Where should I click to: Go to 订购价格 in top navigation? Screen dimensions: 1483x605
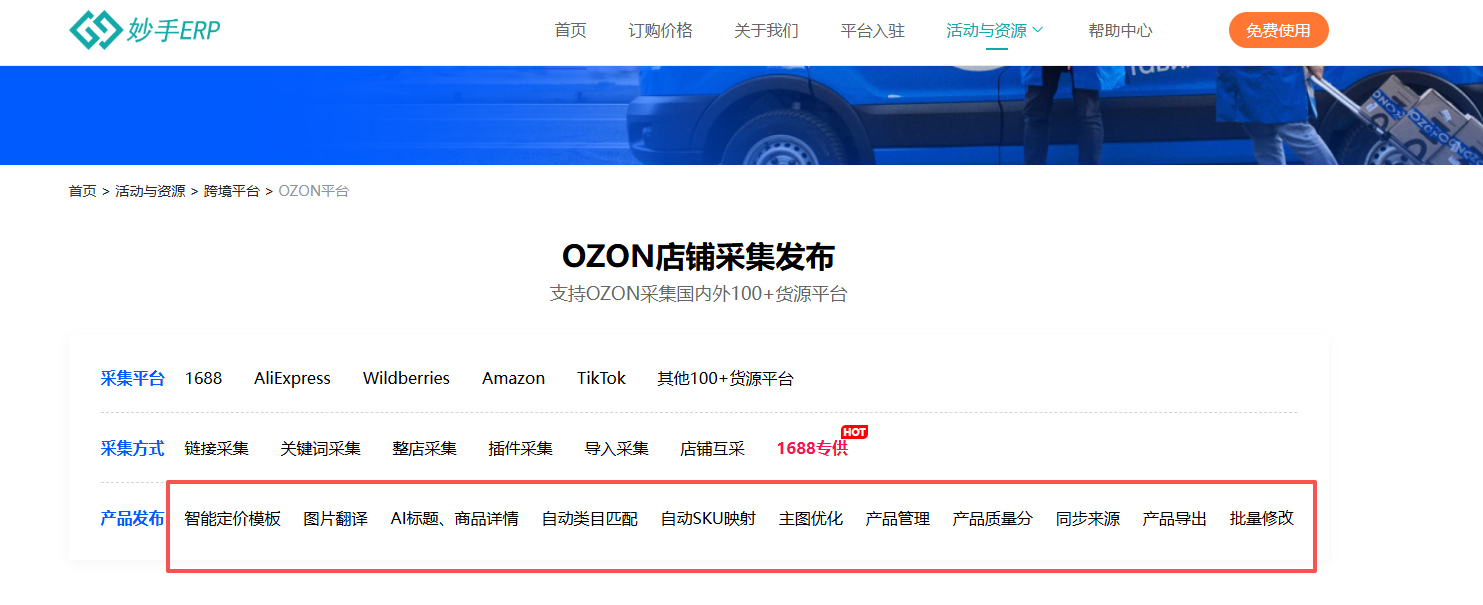tap(660, 31)
